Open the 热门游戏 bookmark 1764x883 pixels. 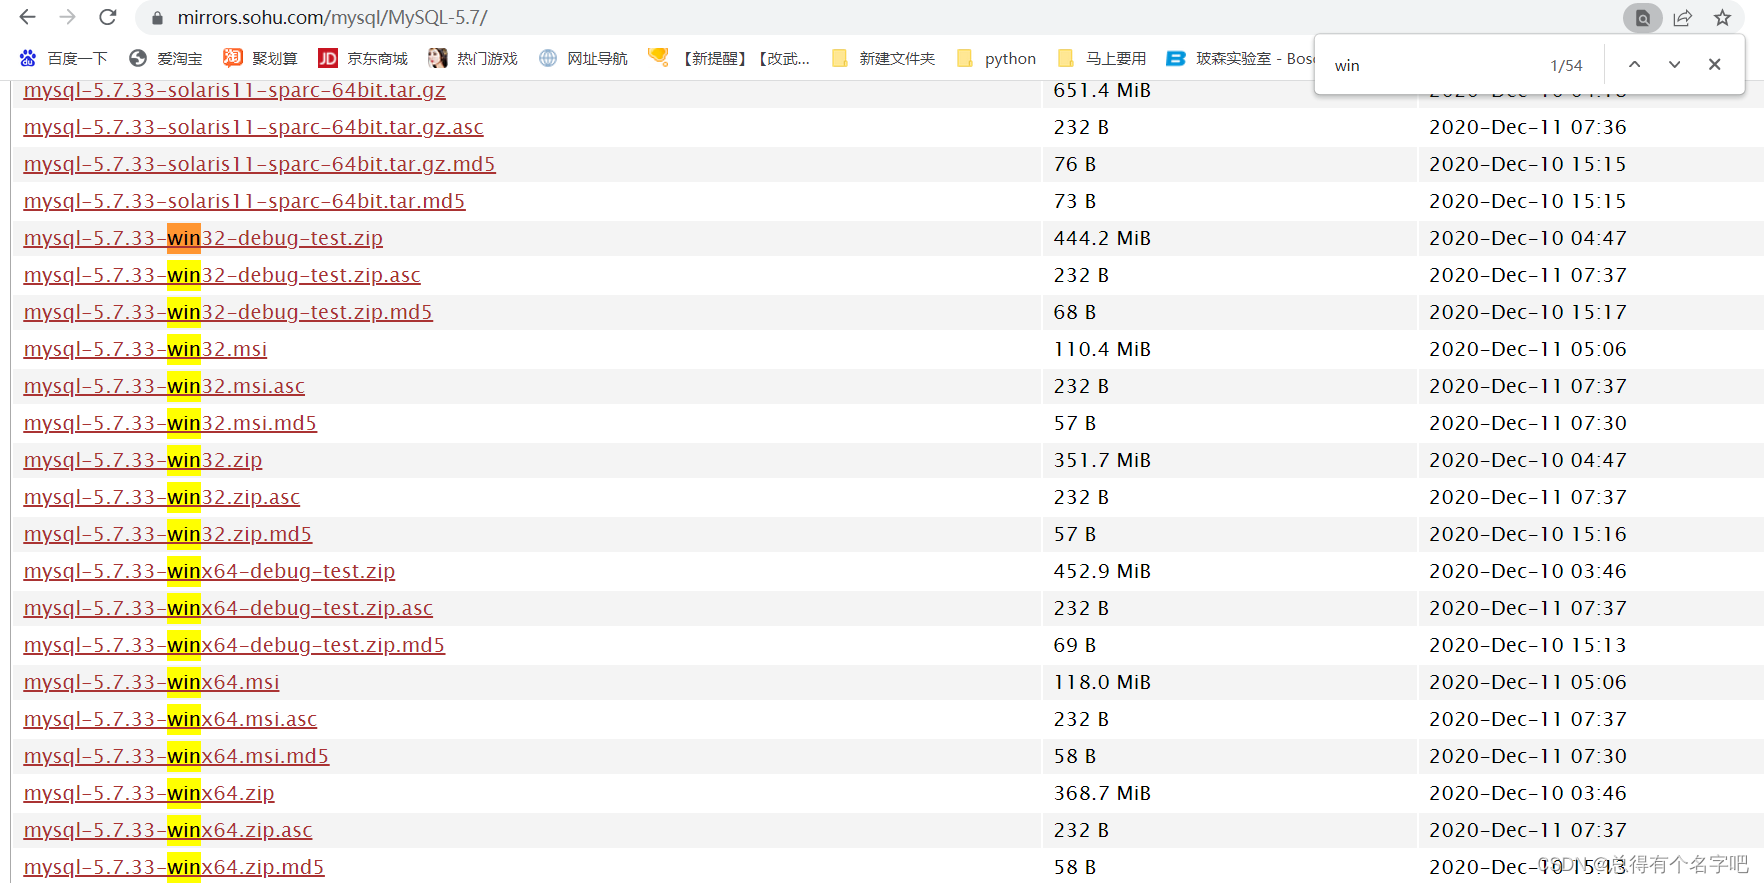tap(473, 59)
